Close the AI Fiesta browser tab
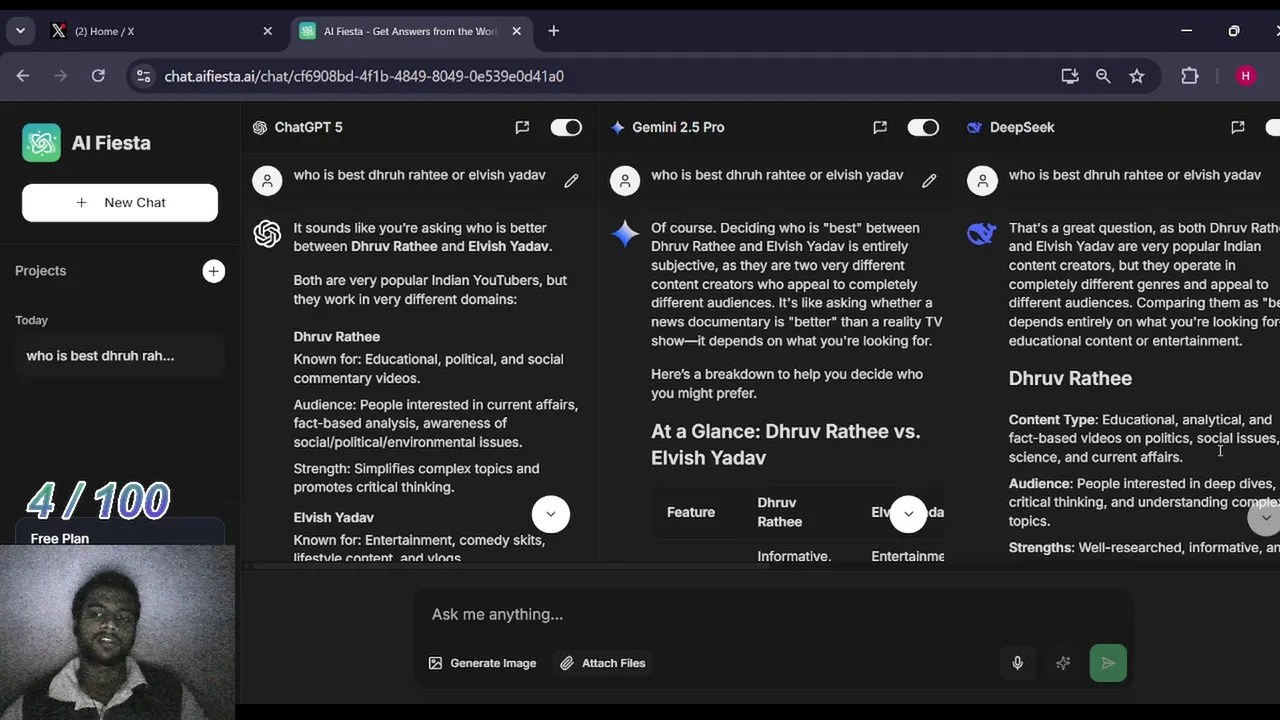Screen dimensions: 1280x720 click(516, 31)
